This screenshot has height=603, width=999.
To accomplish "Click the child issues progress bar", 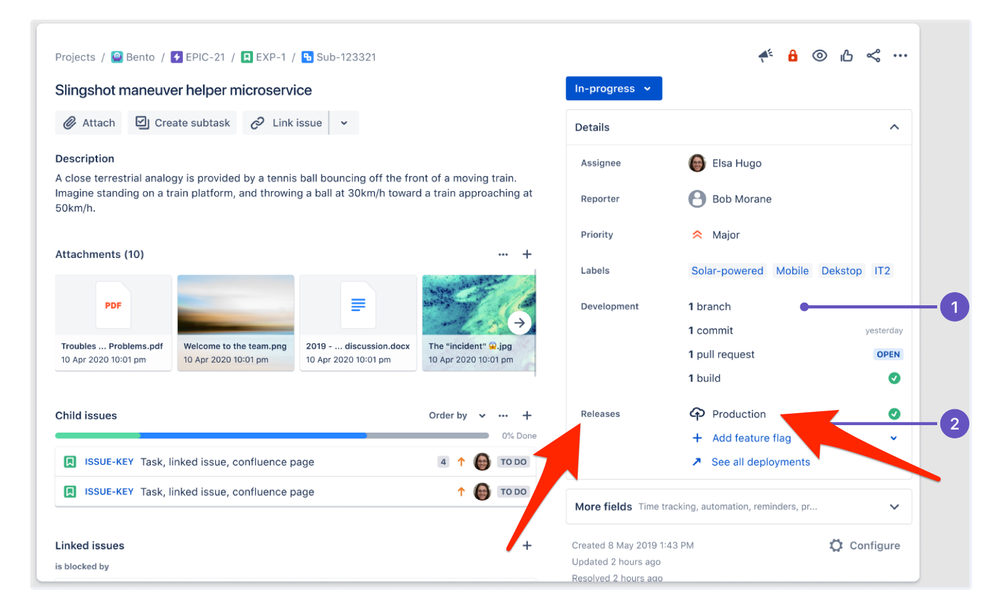I will [x=272, y=435].
